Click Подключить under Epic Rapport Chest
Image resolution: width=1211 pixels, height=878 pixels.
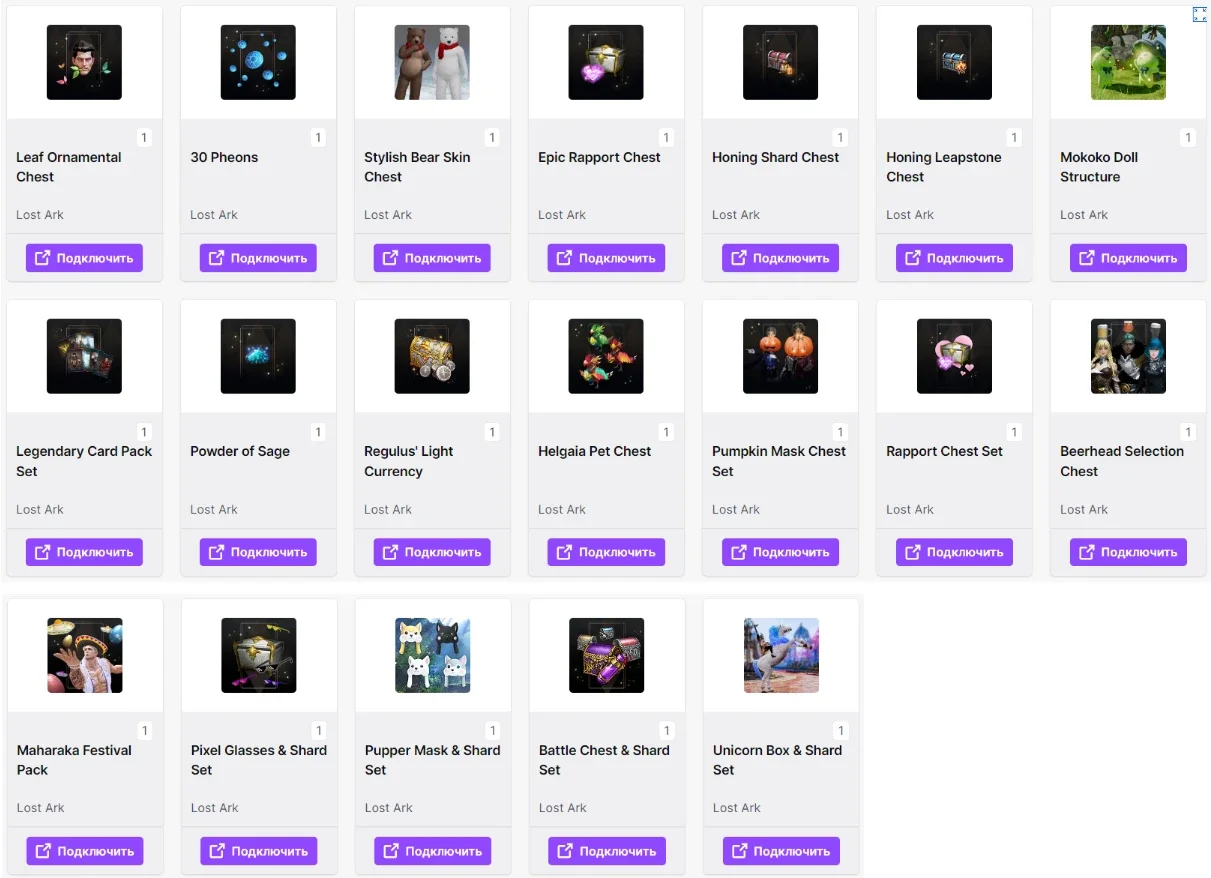click(606, 258)
